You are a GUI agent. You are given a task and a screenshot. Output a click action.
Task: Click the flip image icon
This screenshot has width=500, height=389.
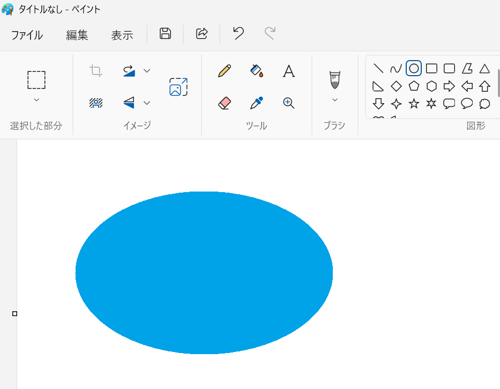click(x=129, y=103)
